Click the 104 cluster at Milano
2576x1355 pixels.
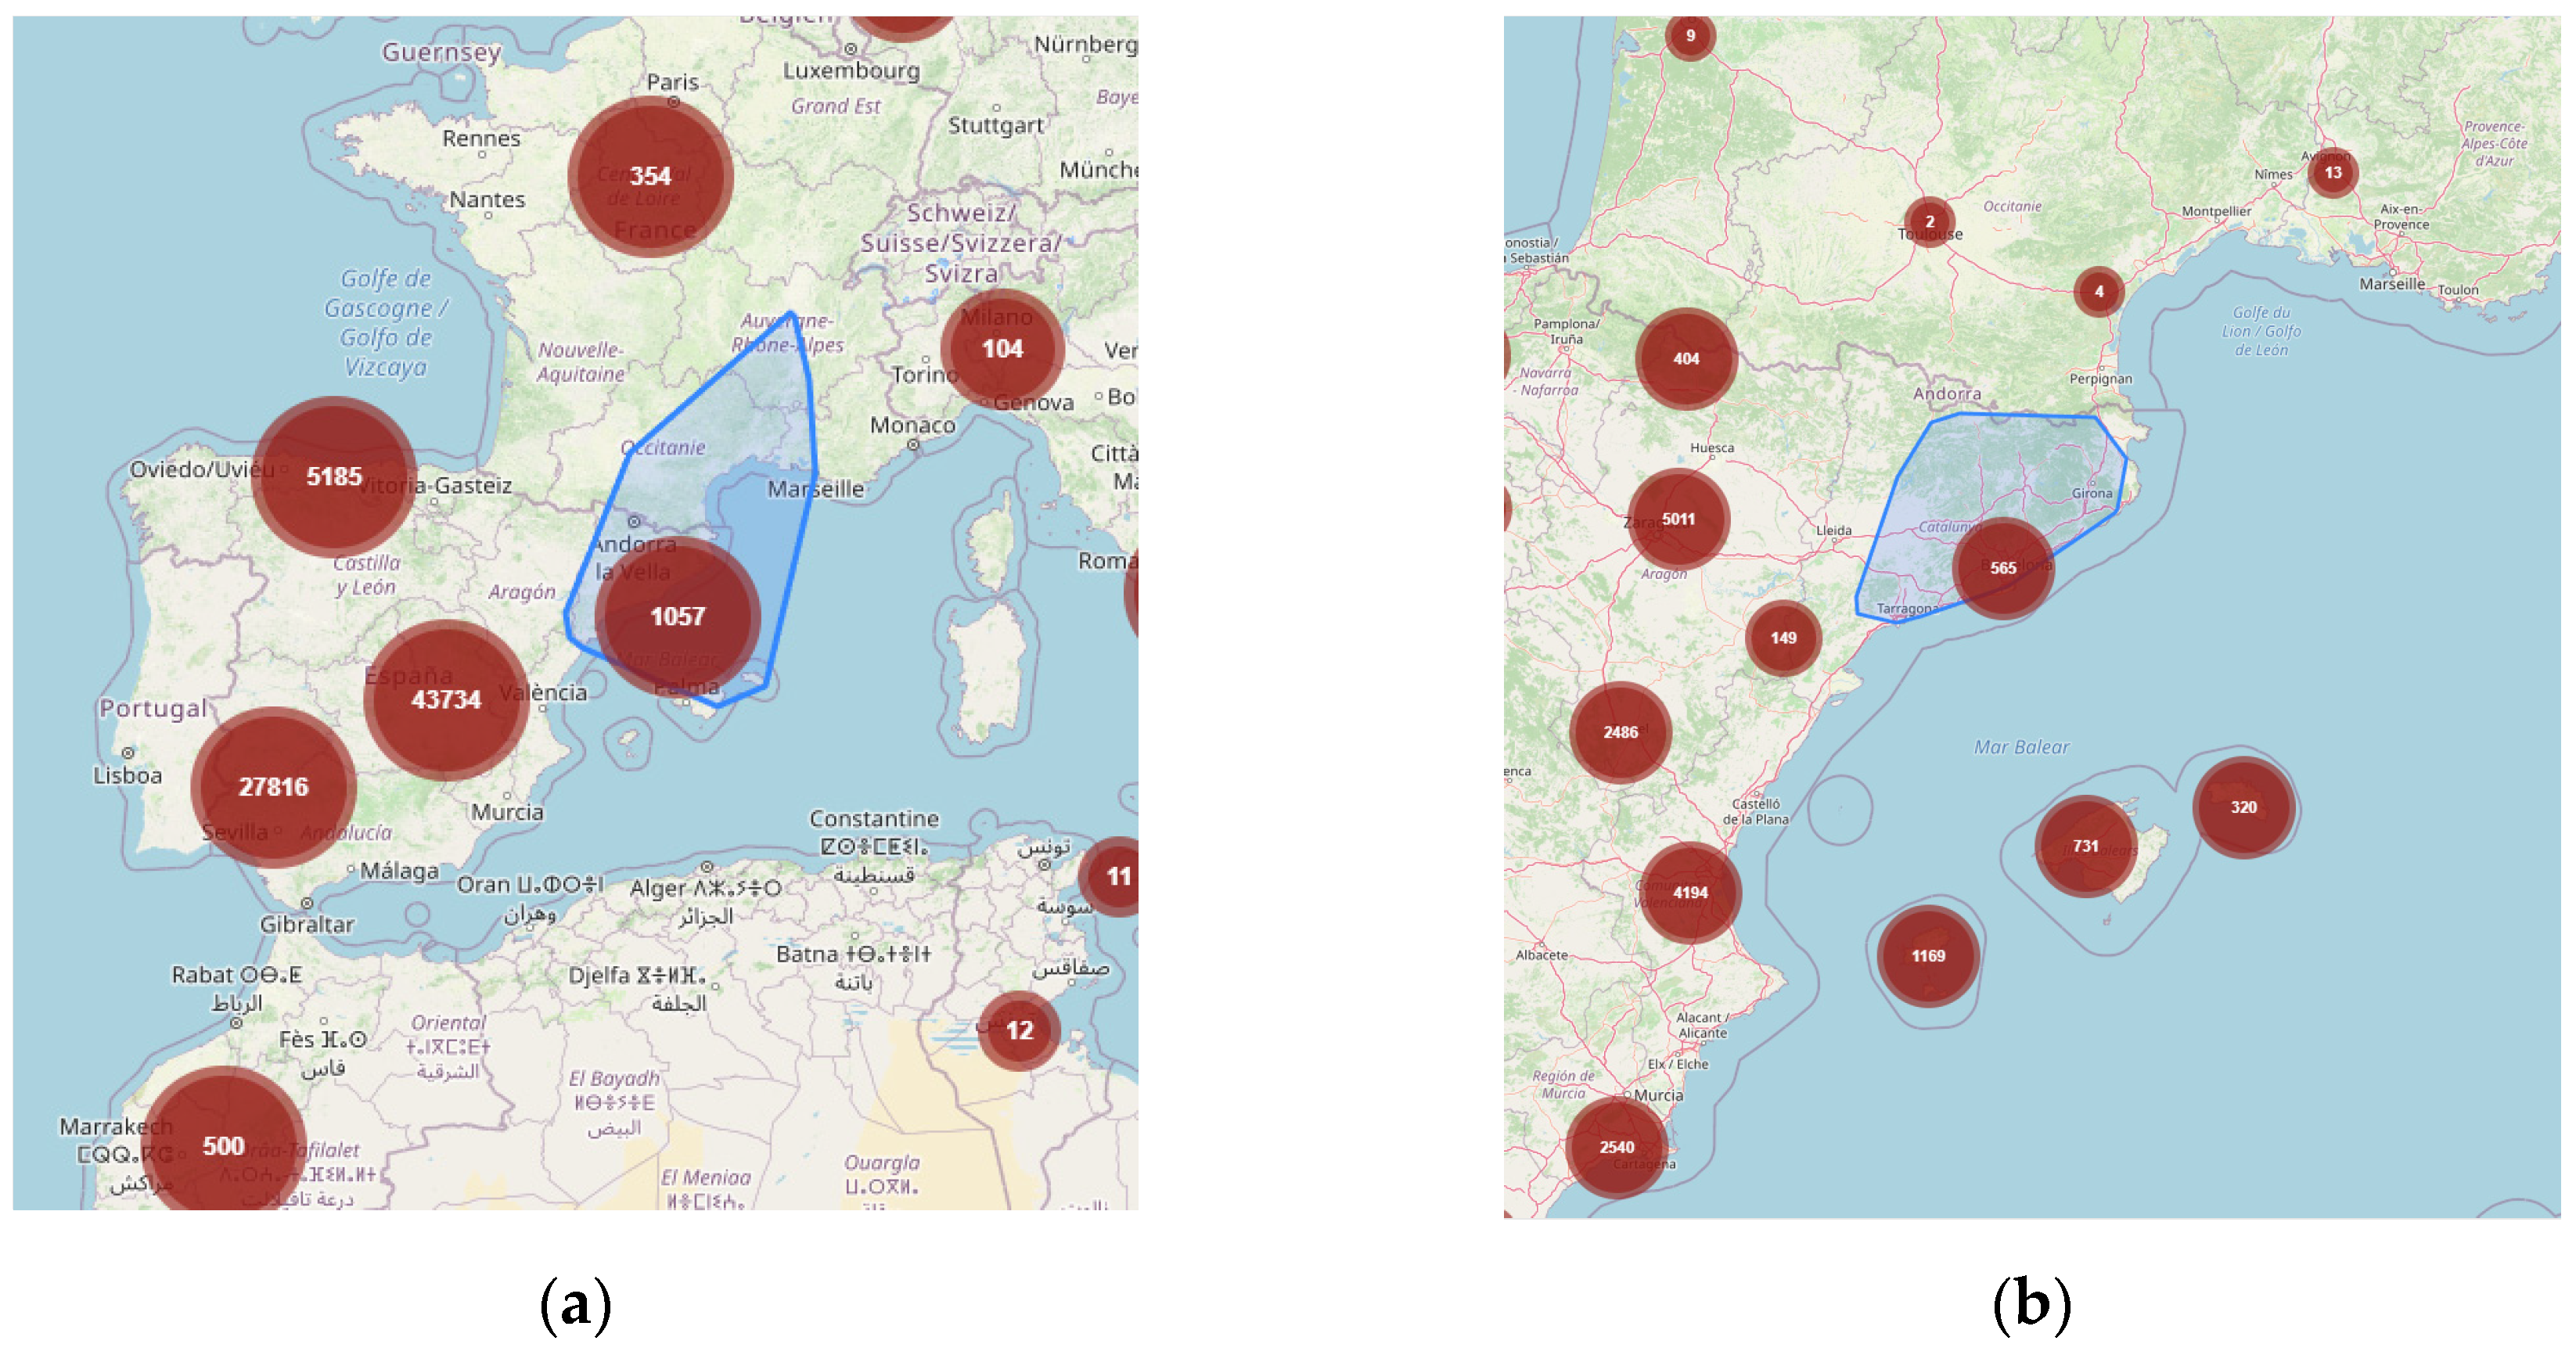[1002, 348]
